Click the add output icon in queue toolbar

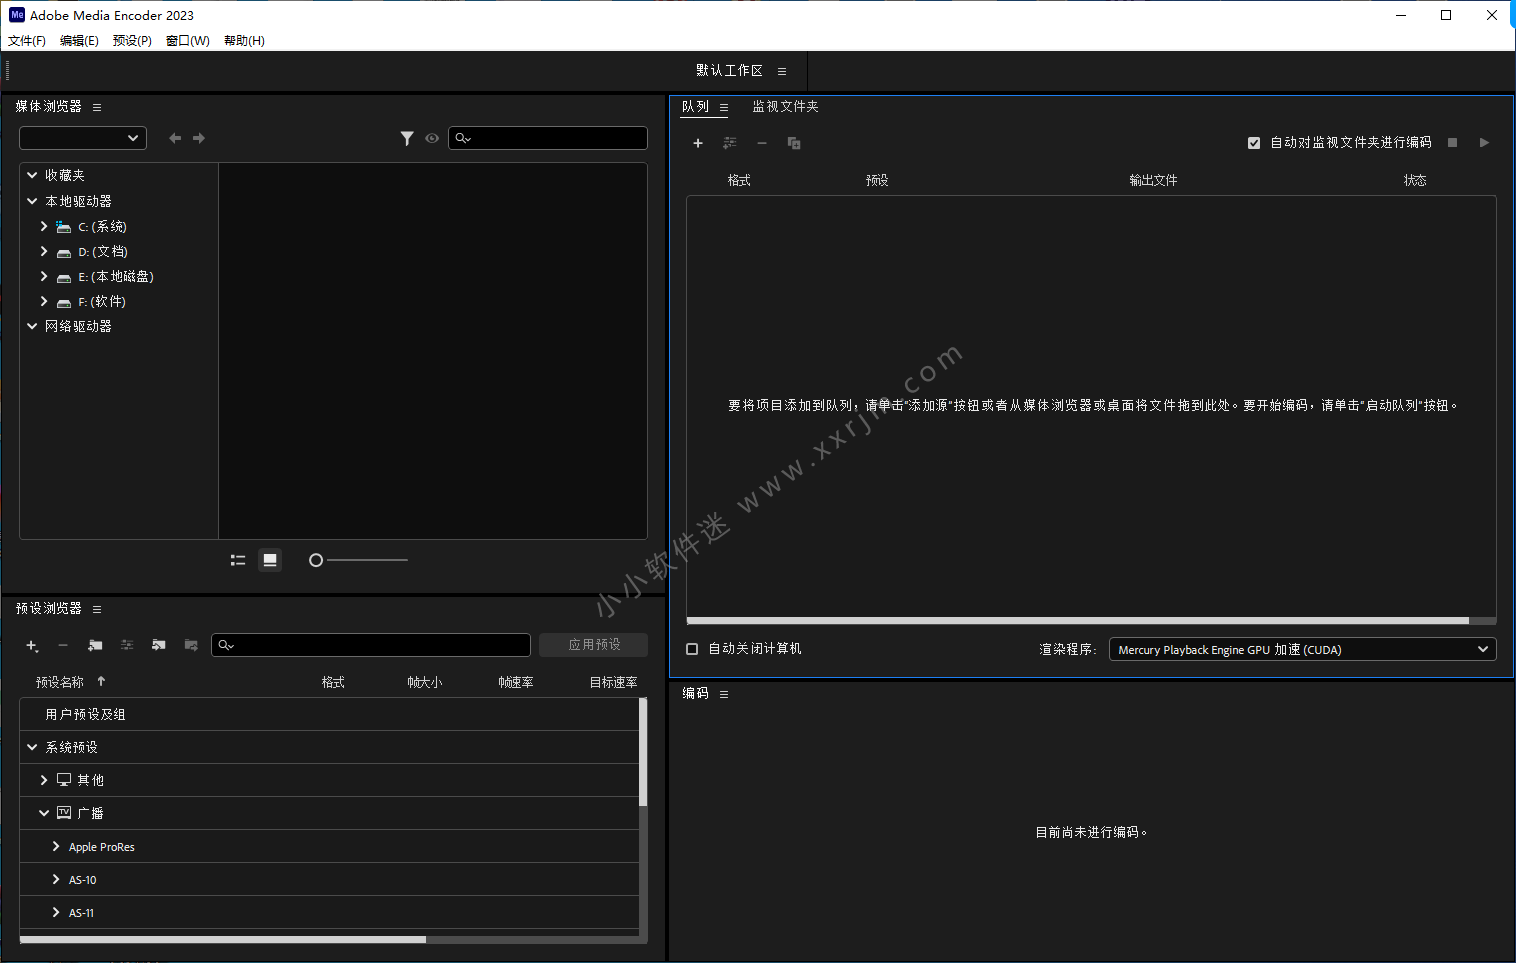730,143
